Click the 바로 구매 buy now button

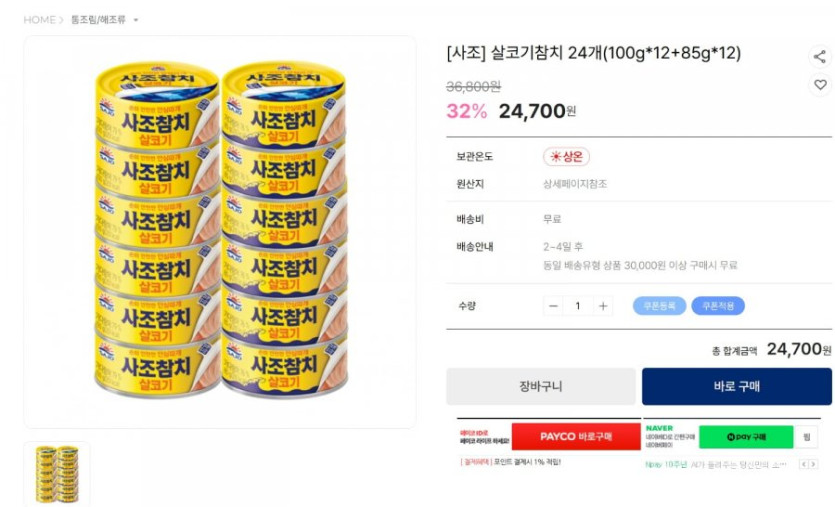(x=736, y=387)
